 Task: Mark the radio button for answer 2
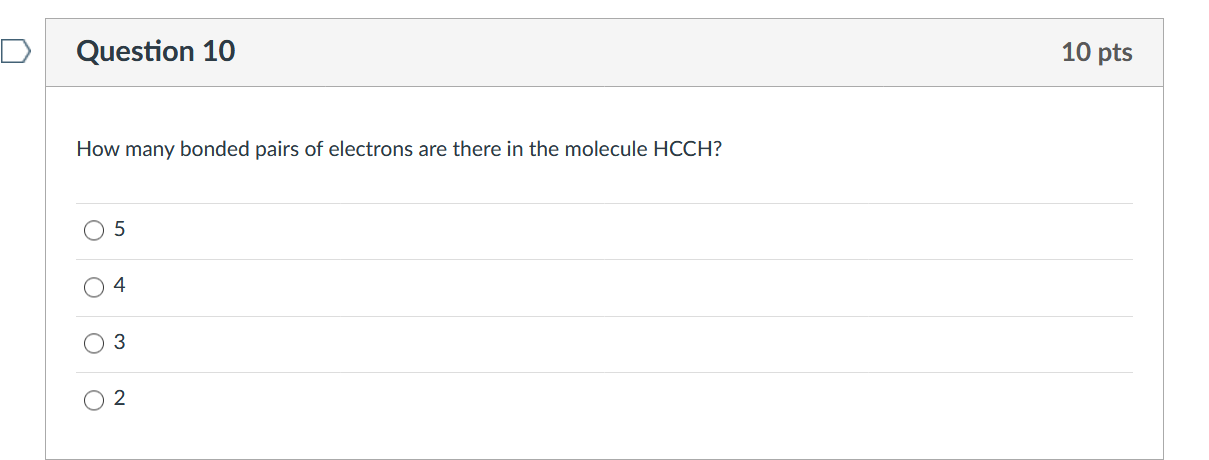(93, 400)
